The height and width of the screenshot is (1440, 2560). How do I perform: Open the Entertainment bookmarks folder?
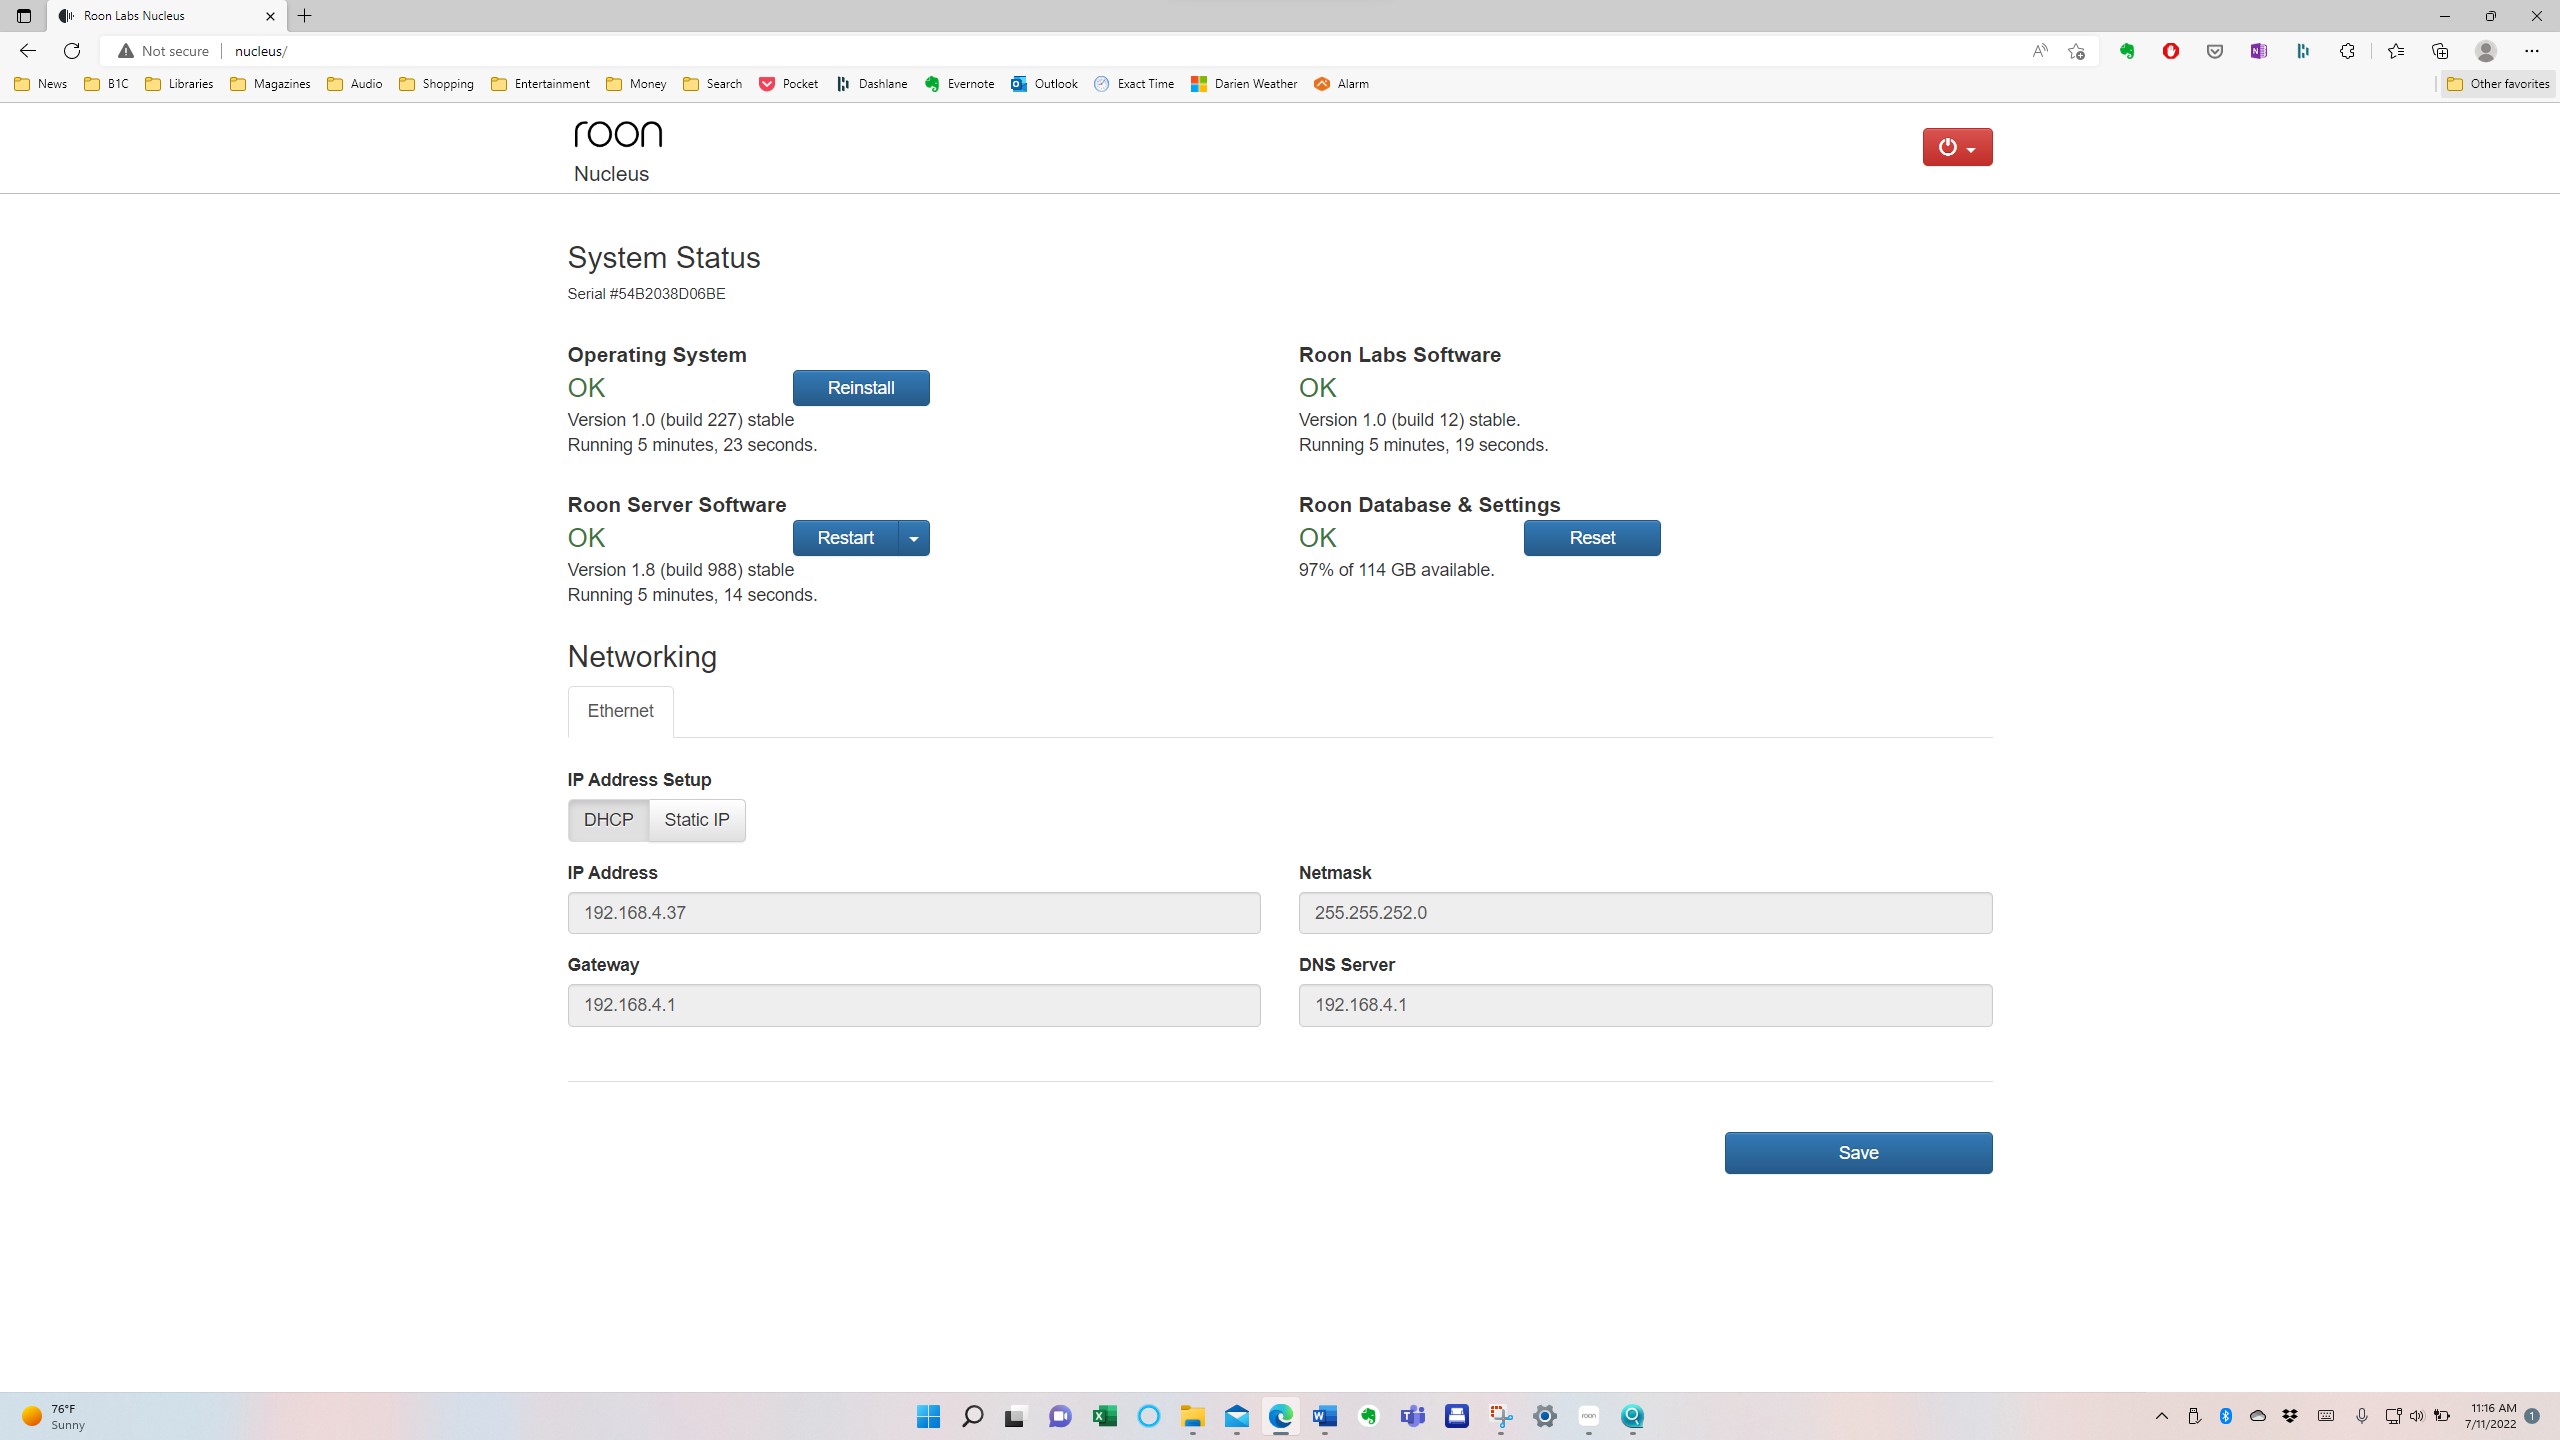pyautogui.click(x=541, y=84)
